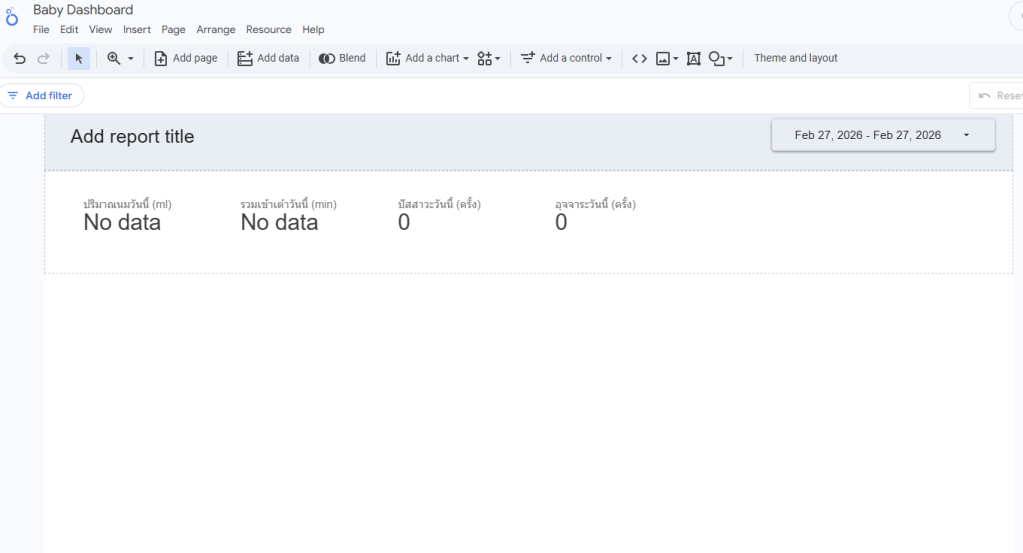The height and width of the screenshot is (553, 1023).
Task: Click the Add report title text
Action: [132, 137]
